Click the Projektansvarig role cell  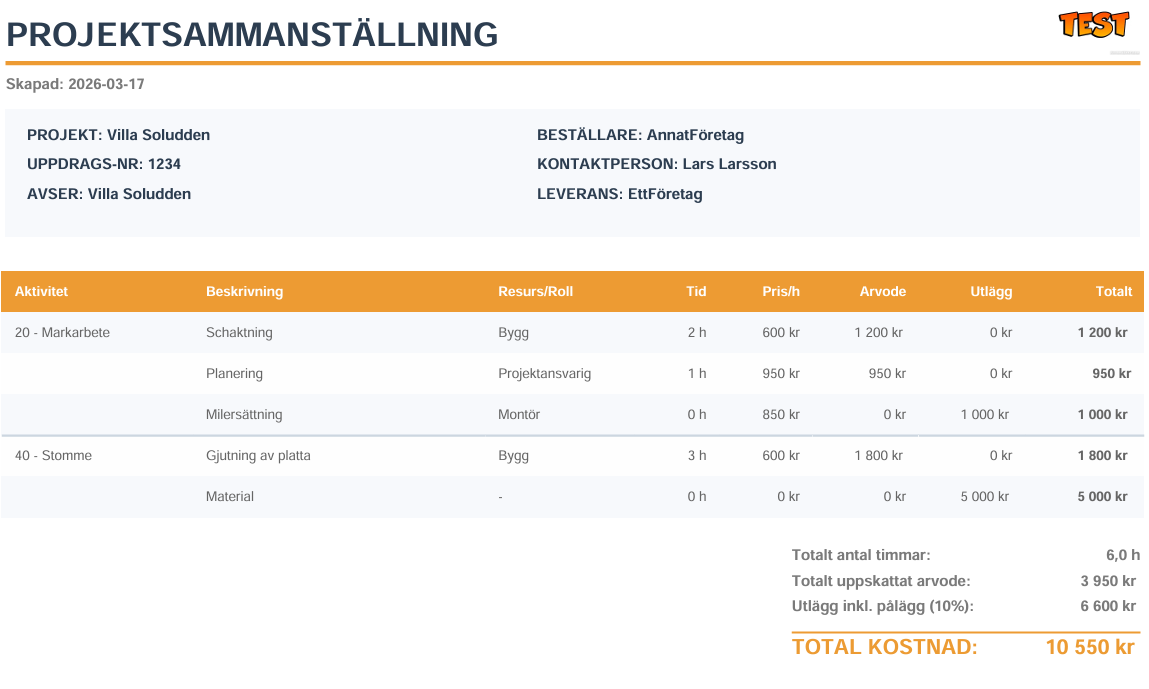[x=544, y=374]
